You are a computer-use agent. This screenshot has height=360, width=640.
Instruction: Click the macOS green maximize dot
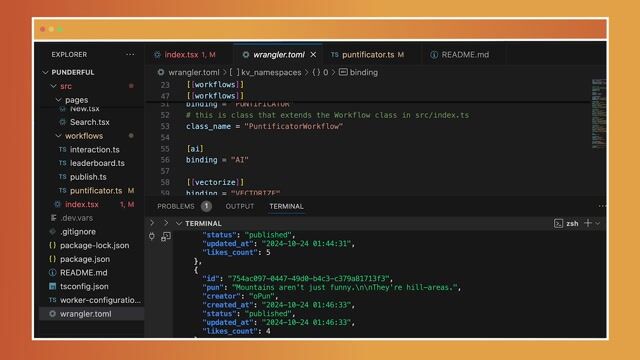point(60,29)
